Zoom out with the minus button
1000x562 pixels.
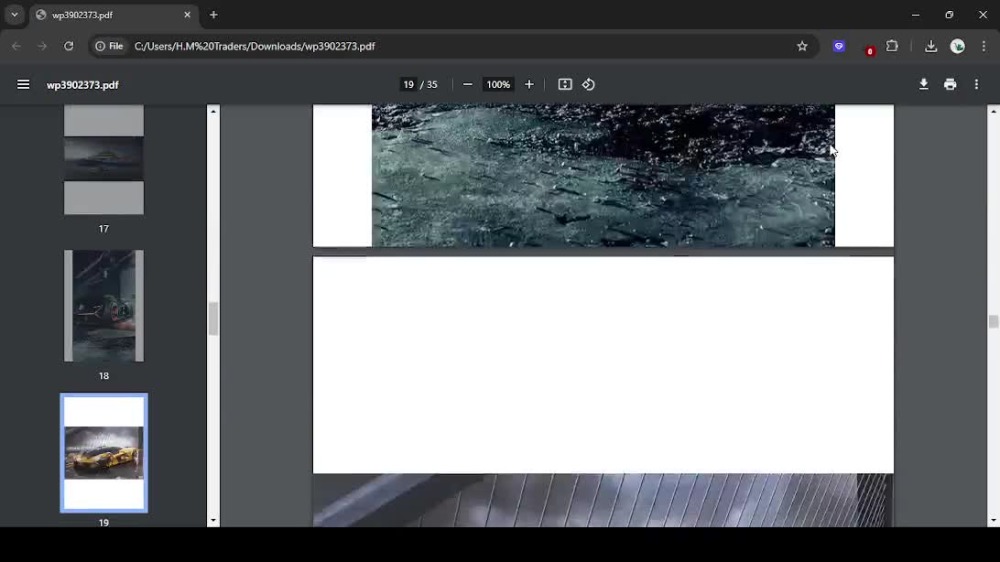tap(467, 84)
